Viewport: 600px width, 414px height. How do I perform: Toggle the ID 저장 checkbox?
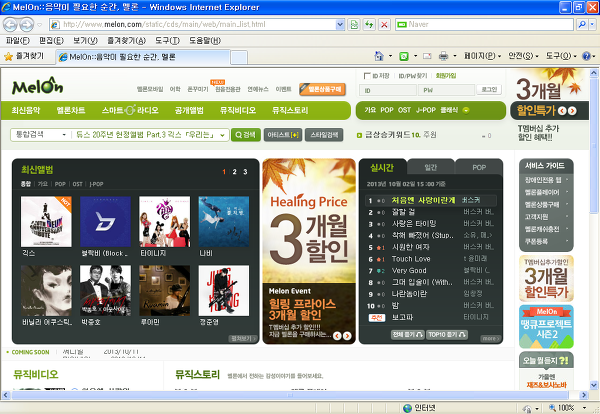click(367, 76)
